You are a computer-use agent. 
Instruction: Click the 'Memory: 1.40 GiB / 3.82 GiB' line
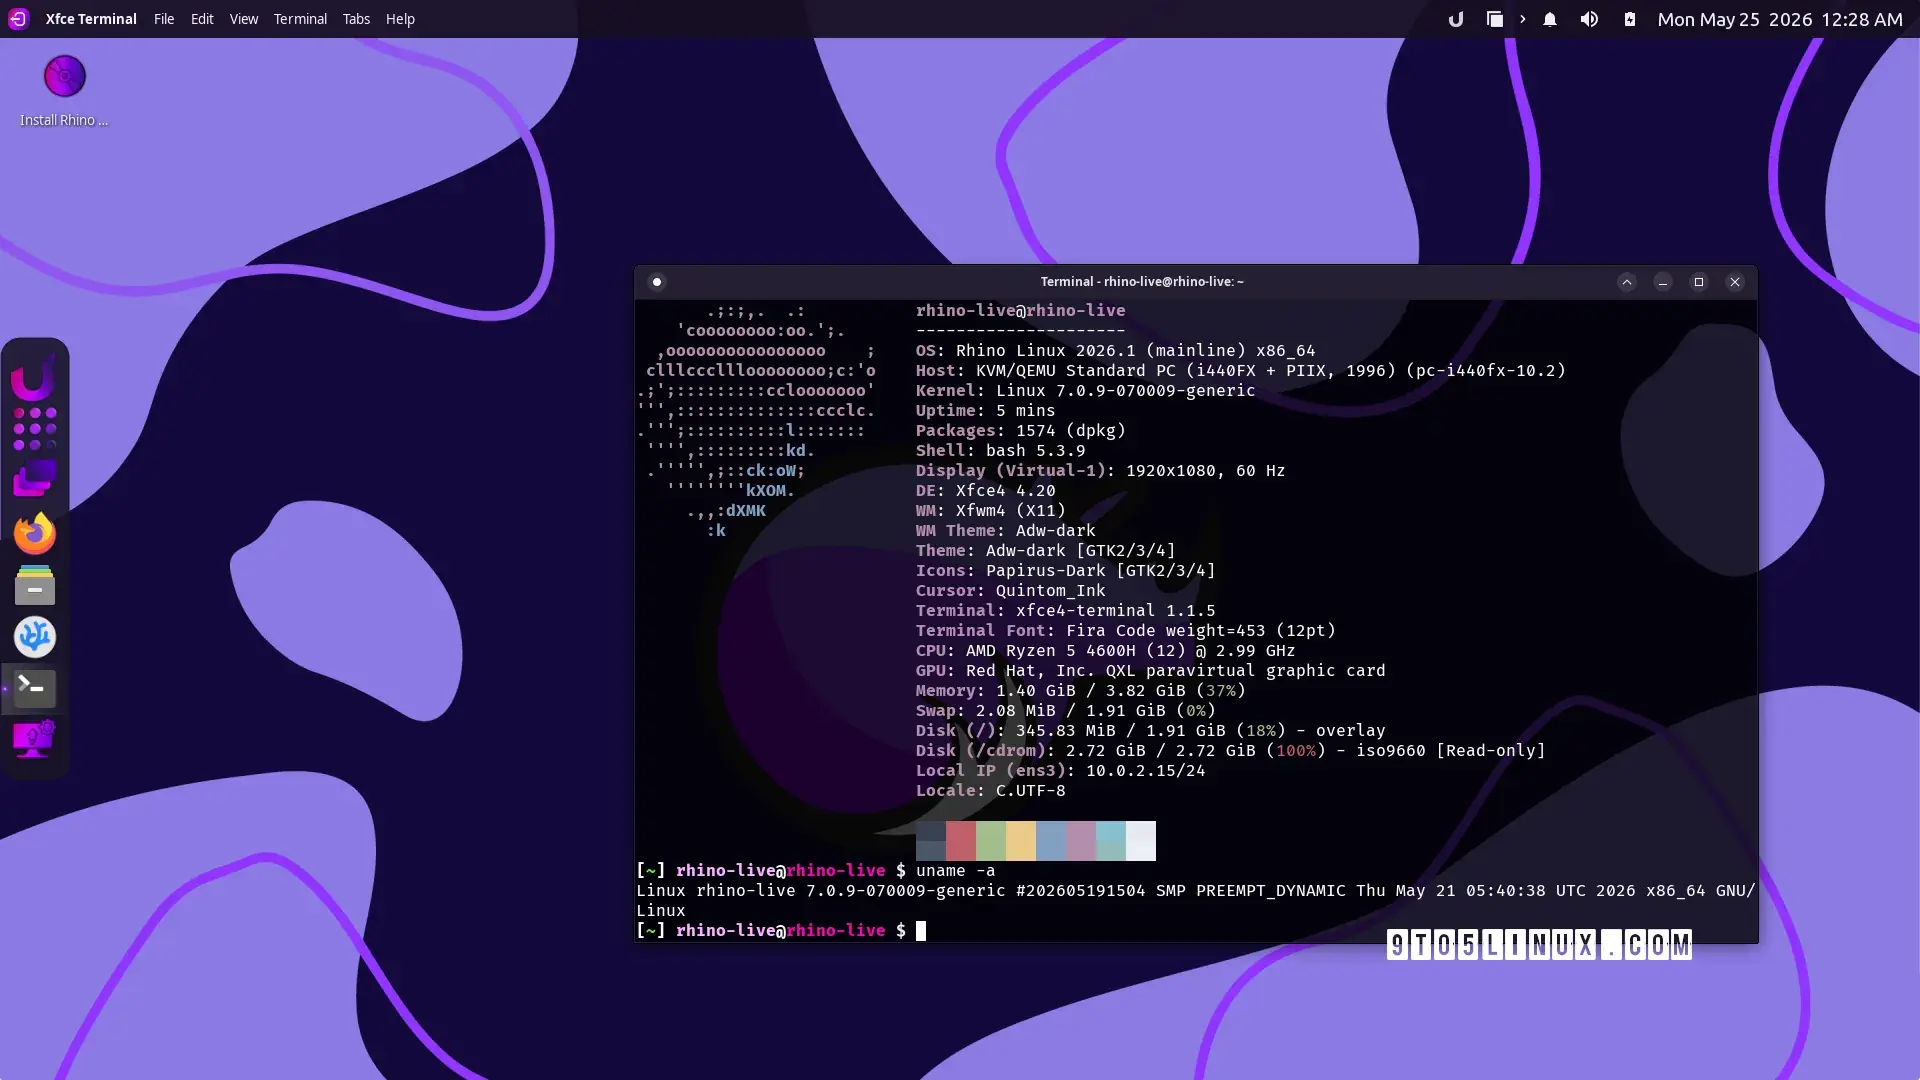coord(1081,691)
